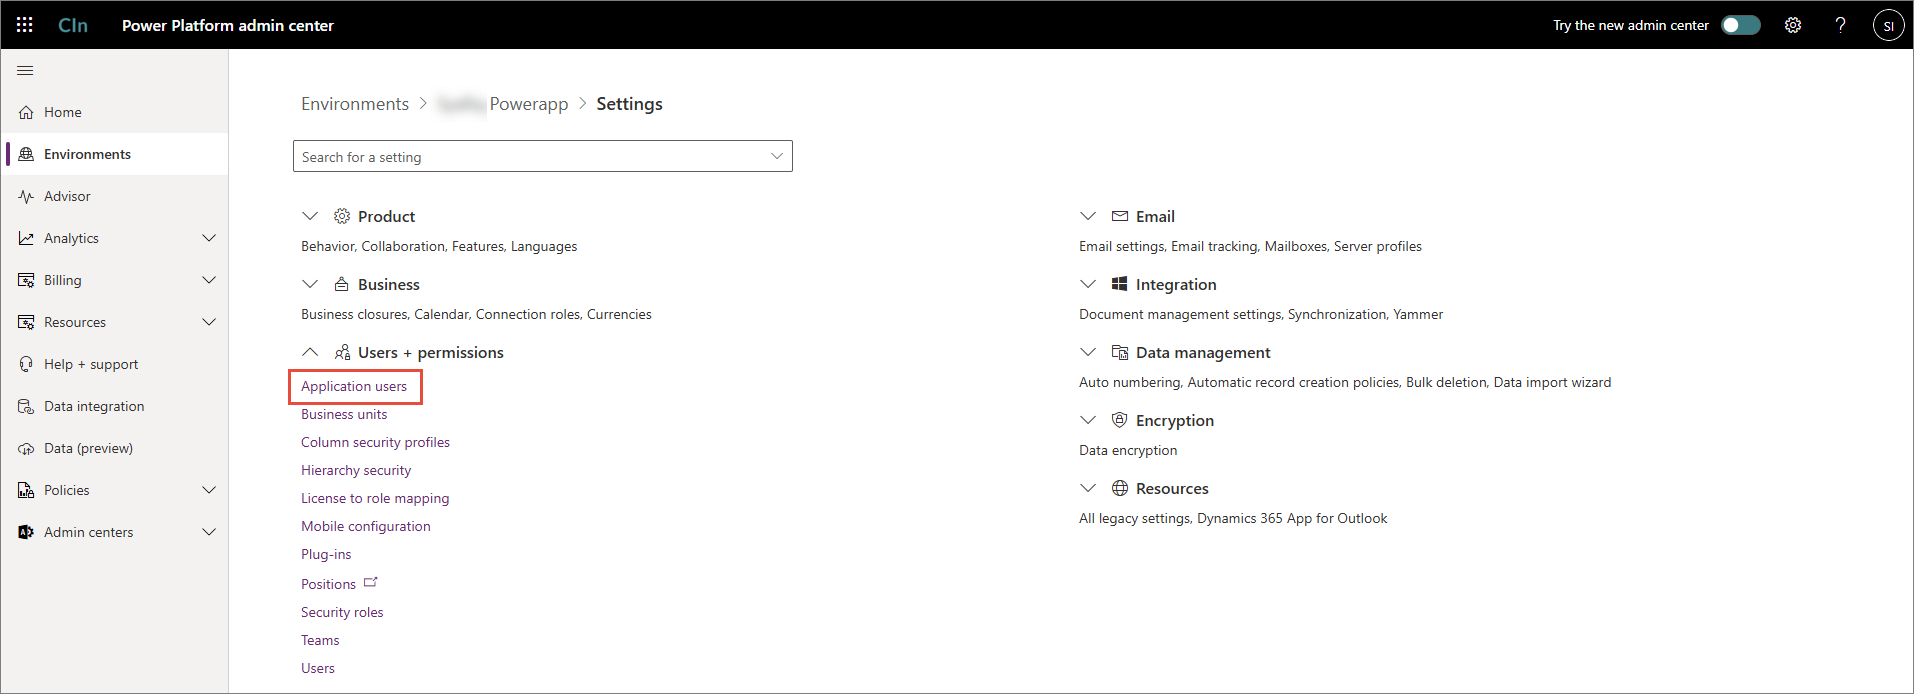Collapse the Users + permissions section chevron
Screen dimensions: 1914x694
point(310,352)
